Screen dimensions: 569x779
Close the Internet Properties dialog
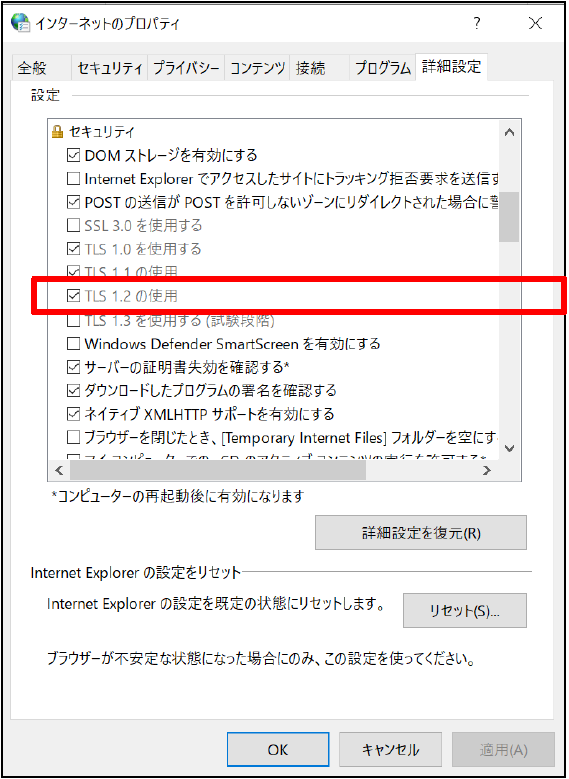click(x=535, y=23)
